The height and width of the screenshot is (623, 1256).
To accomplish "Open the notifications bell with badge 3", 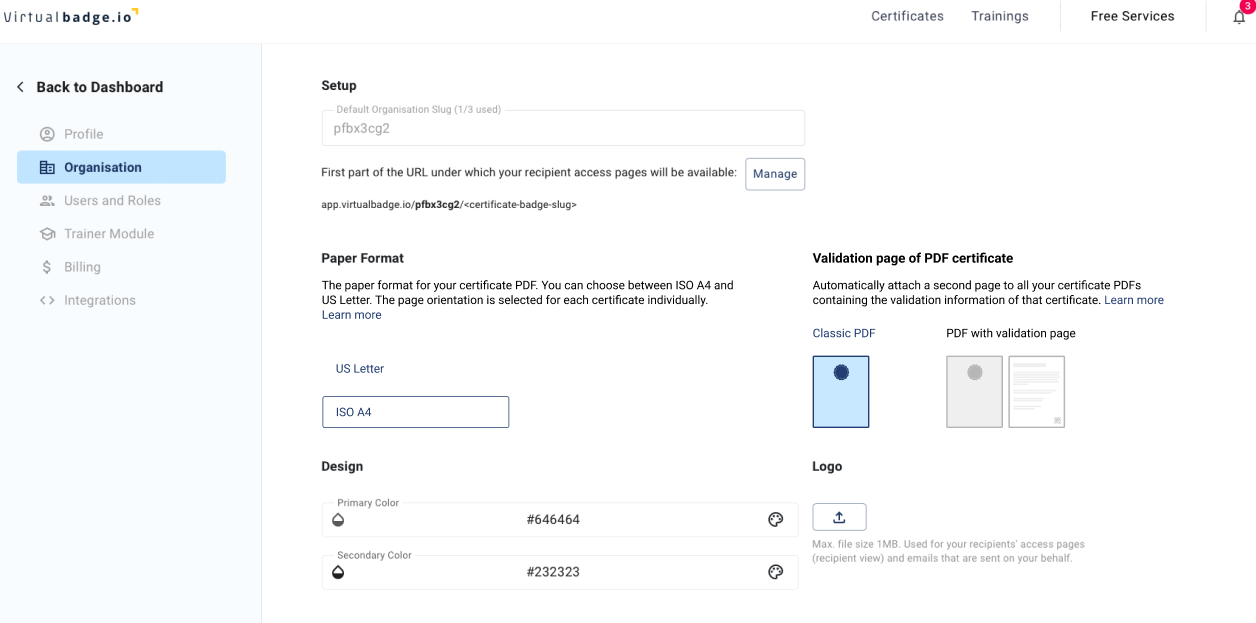I will coord(1239,16).
